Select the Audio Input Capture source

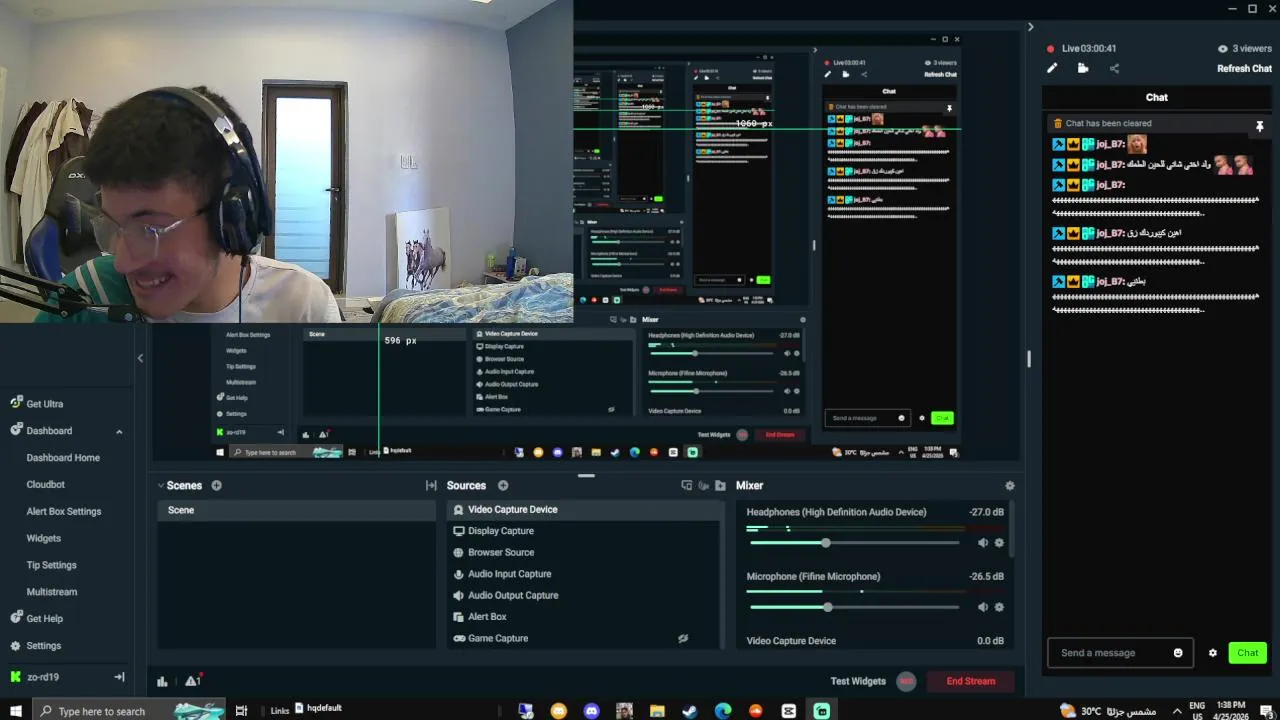(584, 574)
